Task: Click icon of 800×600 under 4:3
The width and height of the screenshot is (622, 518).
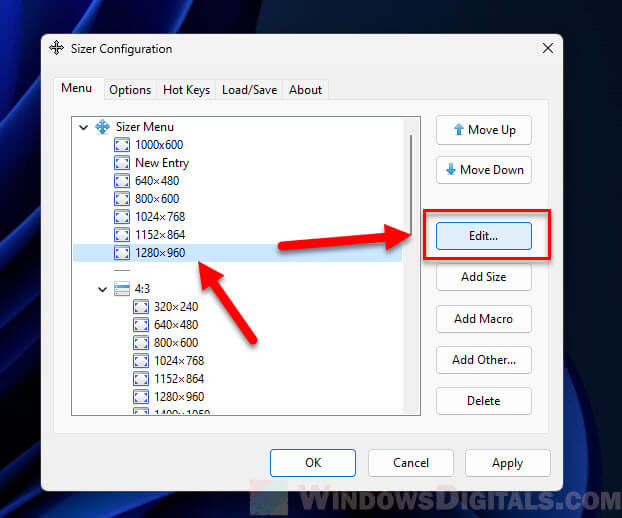Action: click(141, 343)
